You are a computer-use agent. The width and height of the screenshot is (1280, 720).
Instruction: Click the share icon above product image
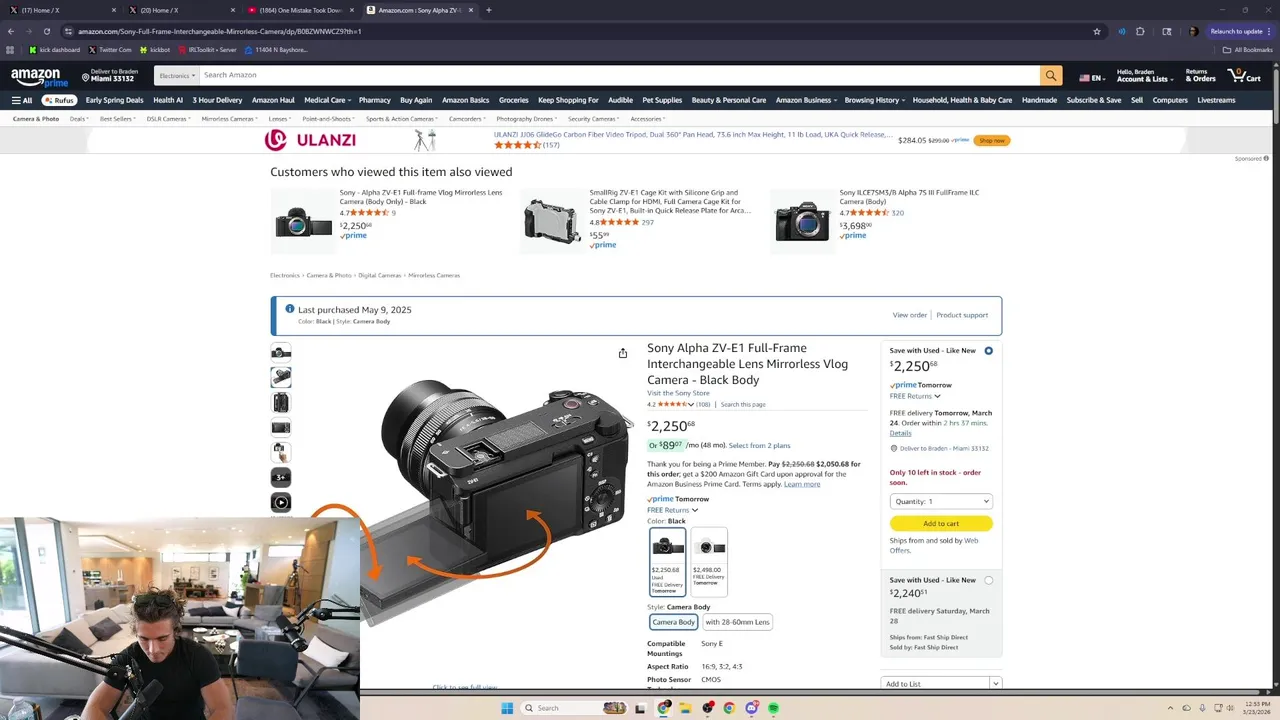click(622, 353)
